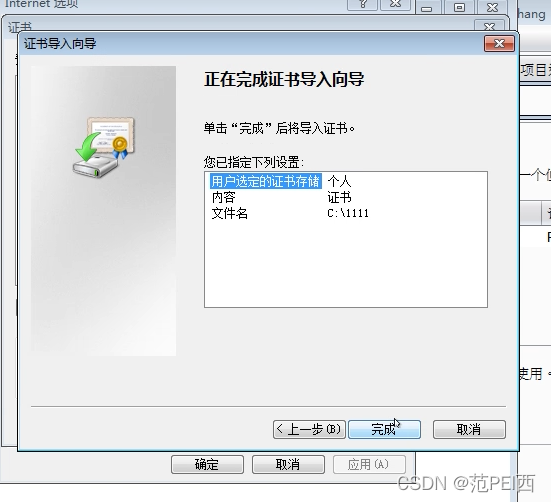Click 应用(A) in the Internet 选项 window
This screenshot has height=502, width=551.
pos(369,464)
